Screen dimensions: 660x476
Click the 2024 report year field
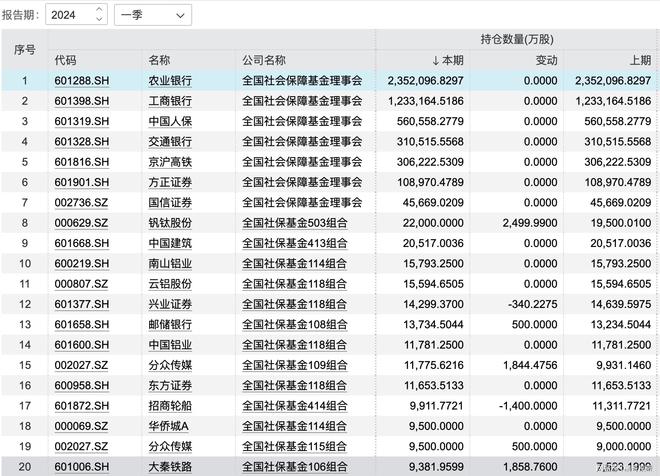(76, 15)
